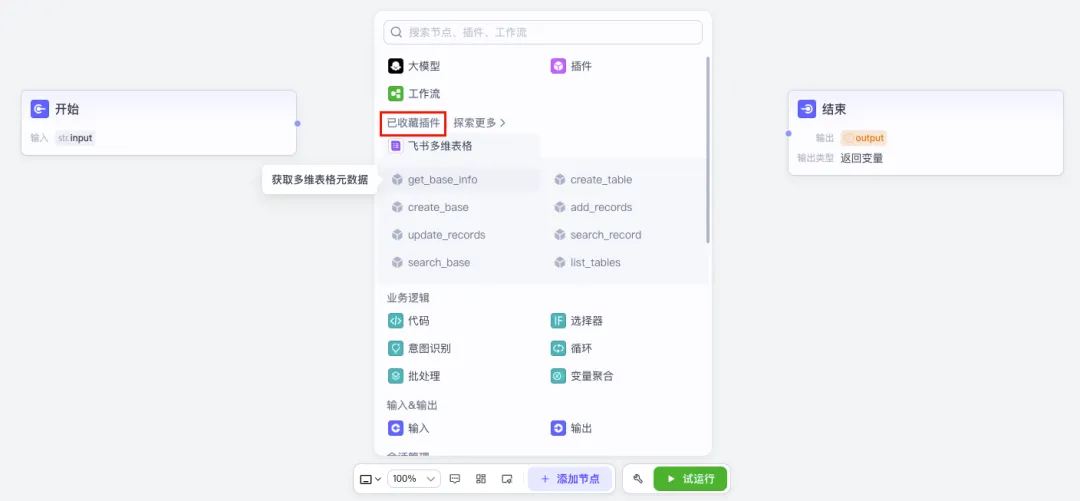Click the 循环 loop icon

point(558,349)
